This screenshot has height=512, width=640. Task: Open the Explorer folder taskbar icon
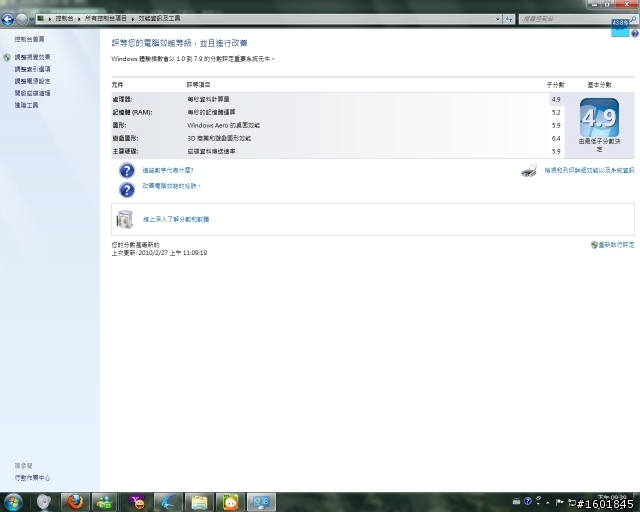tap(200, 502)
